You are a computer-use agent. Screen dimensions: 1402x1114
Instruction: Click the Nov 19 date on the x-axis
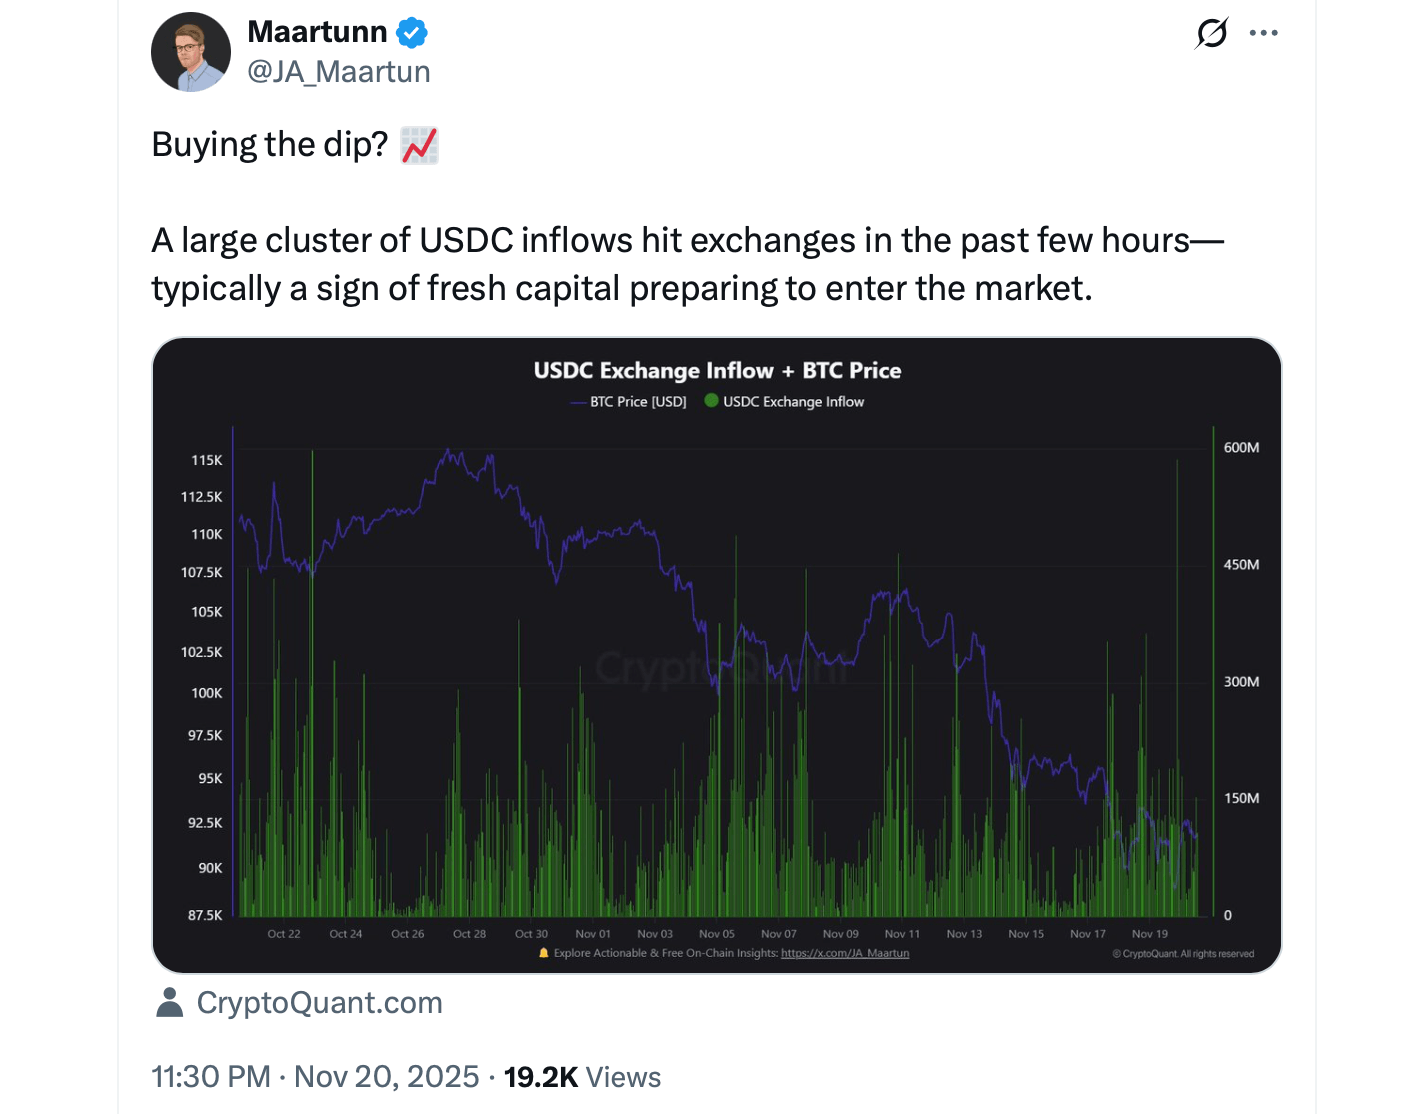tap(1149, 934)
